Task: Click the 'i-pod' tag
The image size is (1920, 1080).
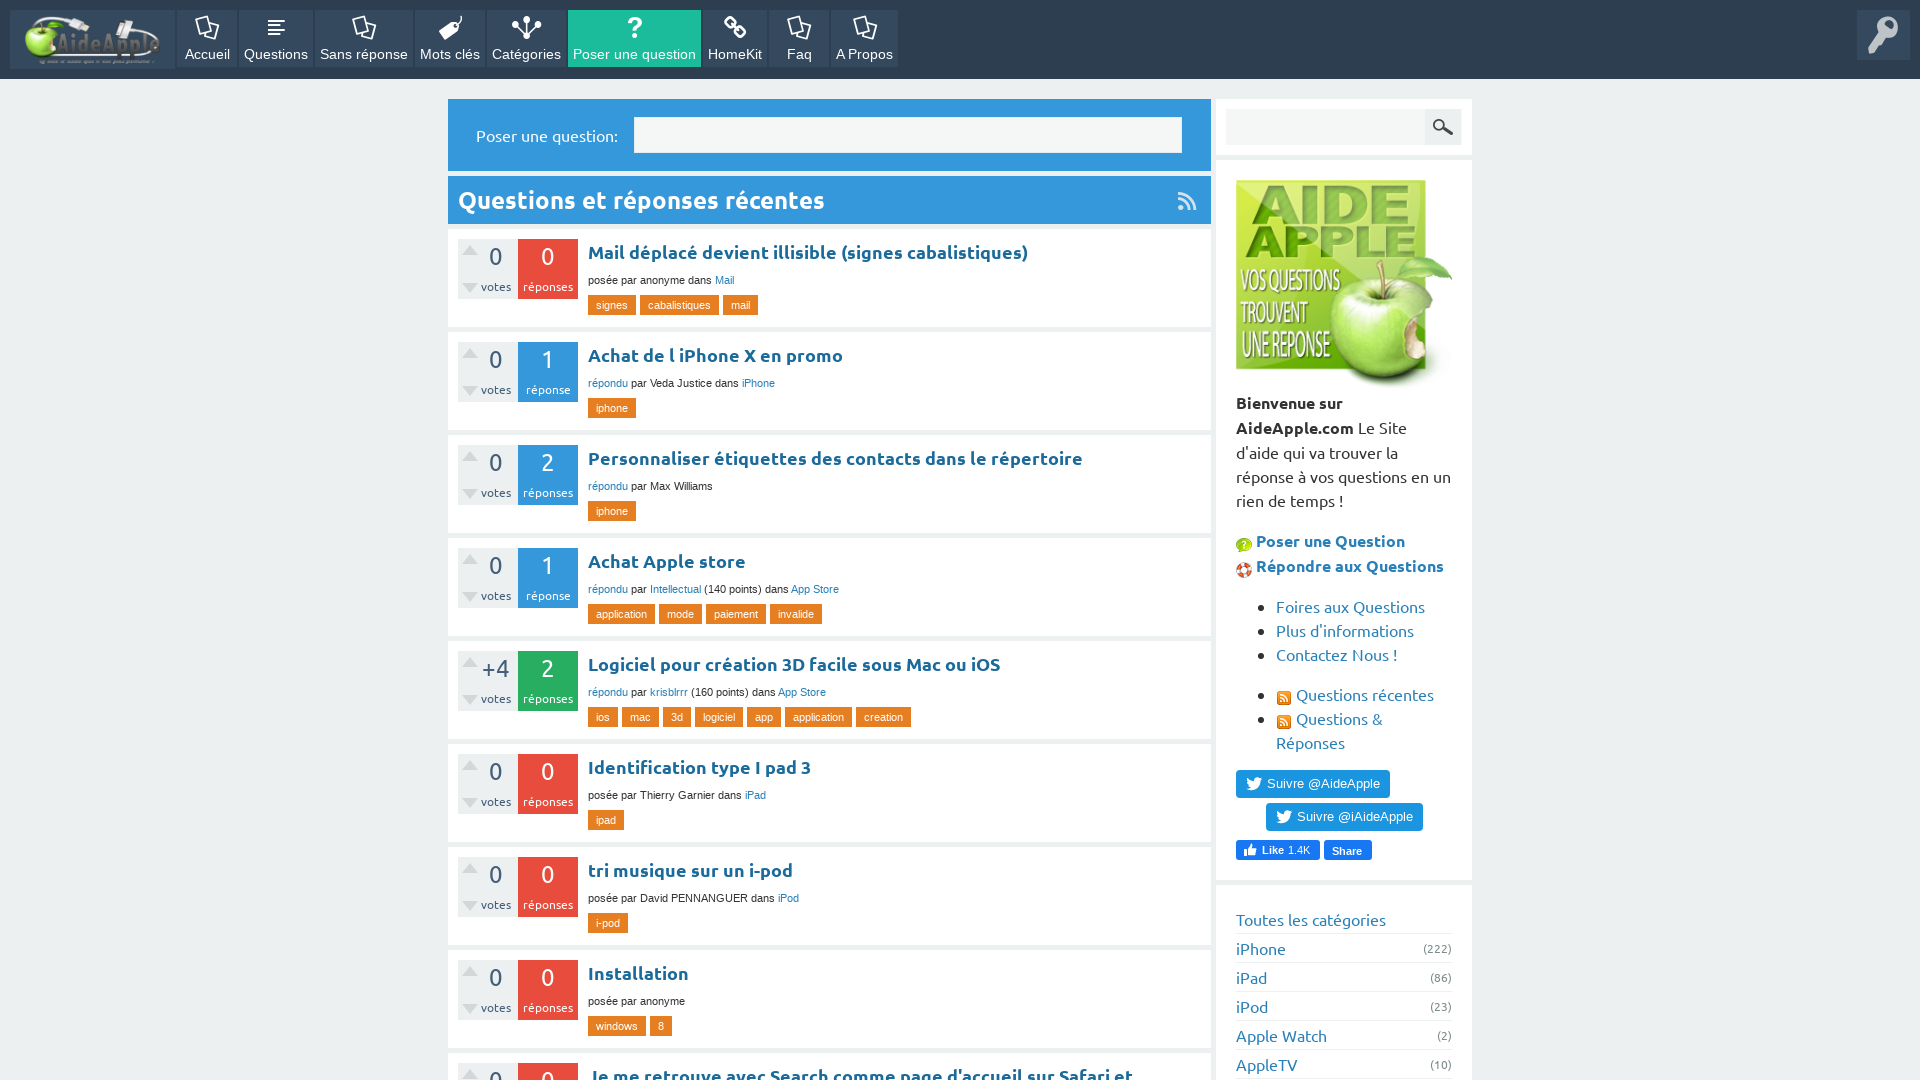Action: [x=608, y=923]
